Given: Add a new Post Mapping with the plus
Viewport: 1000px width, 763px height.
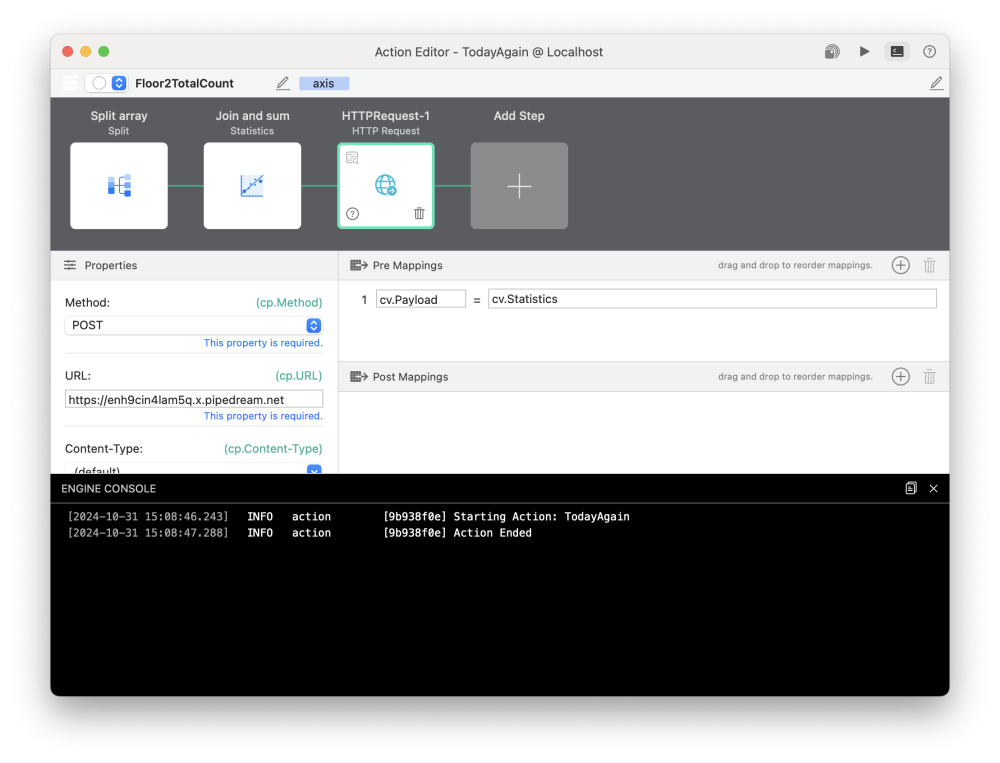Looking at the screenshot, I should 901,377.
